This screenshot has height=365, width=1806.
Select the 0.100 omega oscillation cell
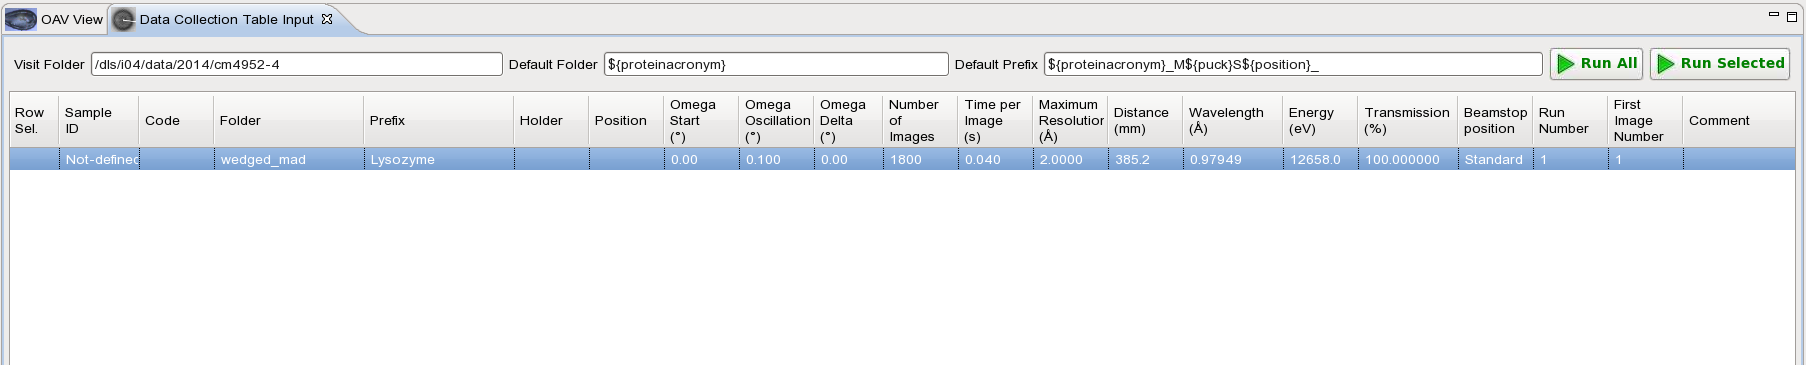tap(776, 159)
